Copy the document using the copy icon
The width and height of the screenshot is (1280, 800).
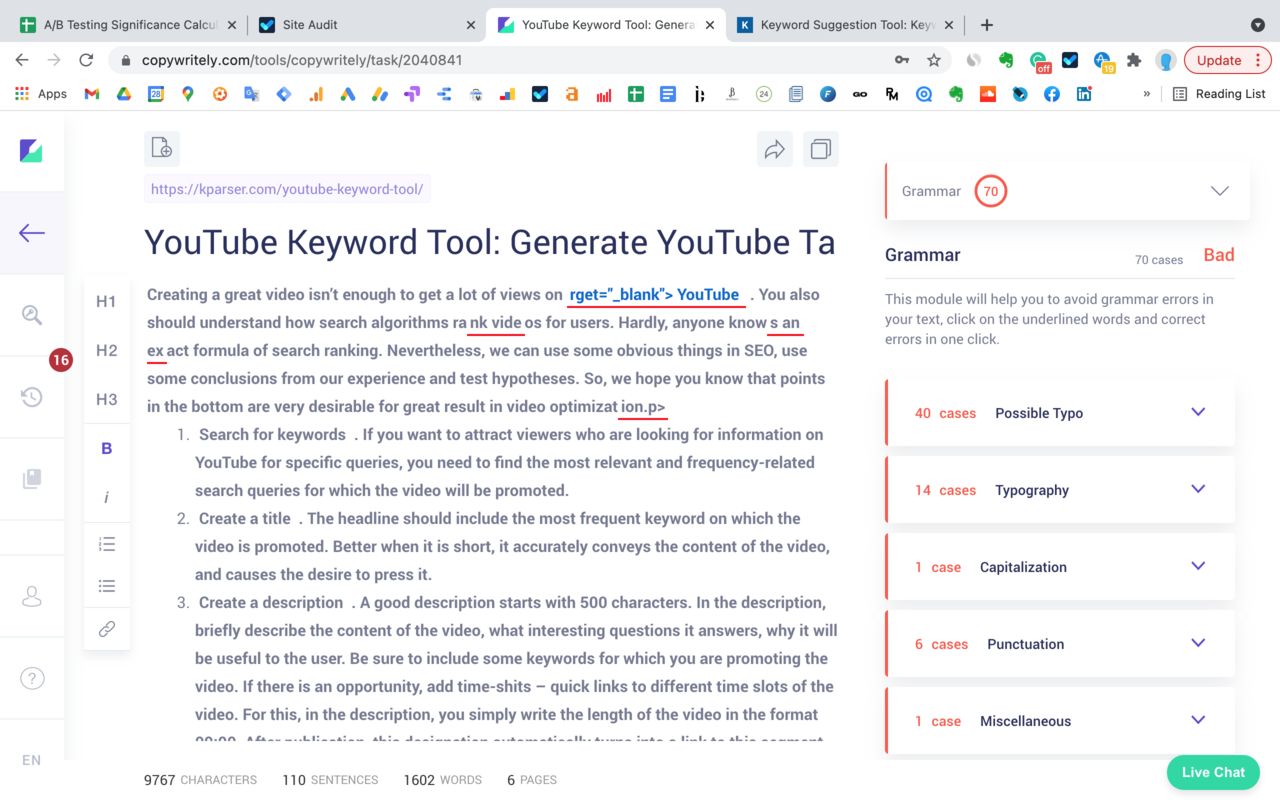point(820,148)
